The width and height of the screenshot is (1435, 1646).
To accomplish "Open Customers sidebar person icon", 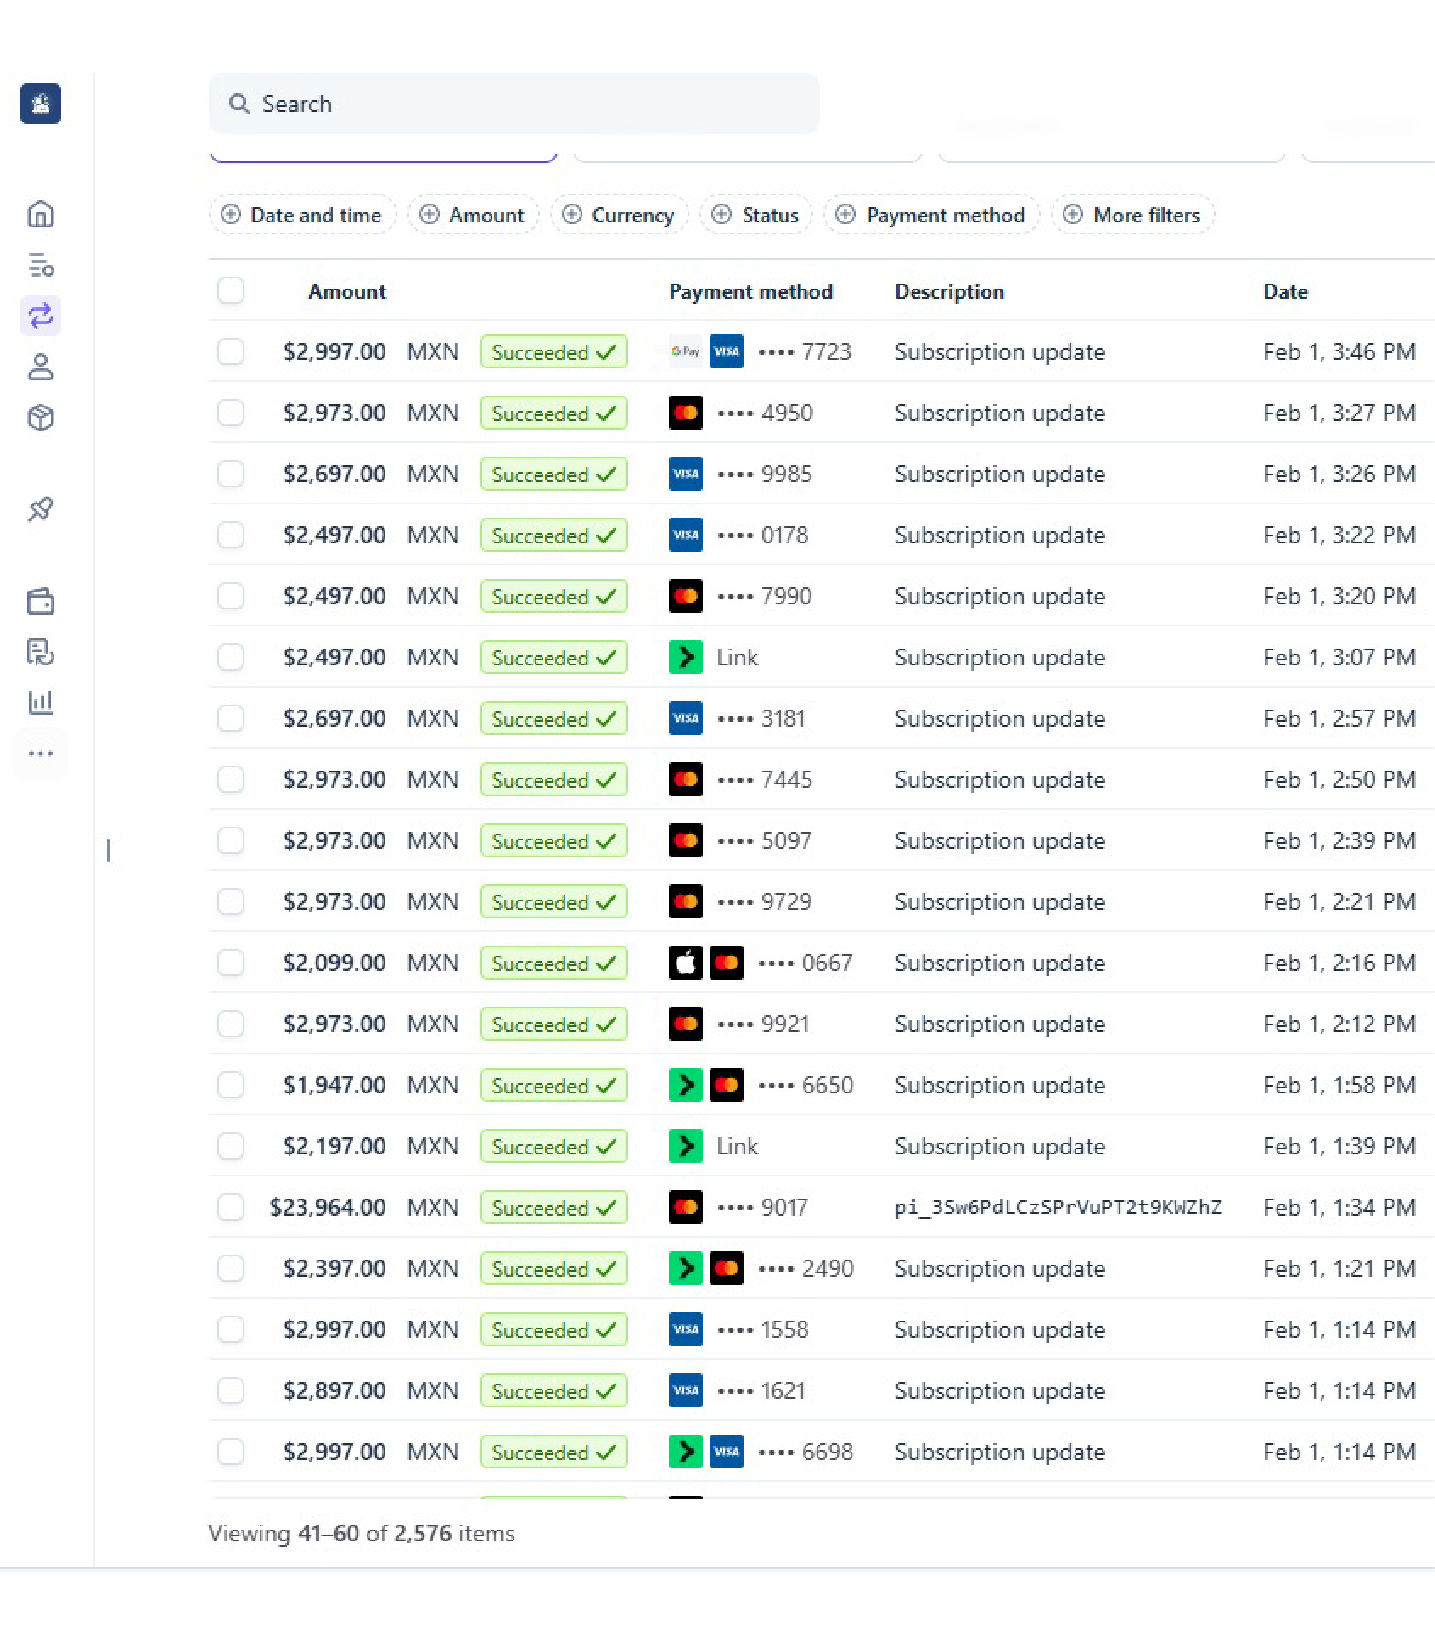I will tap(40, 367).
